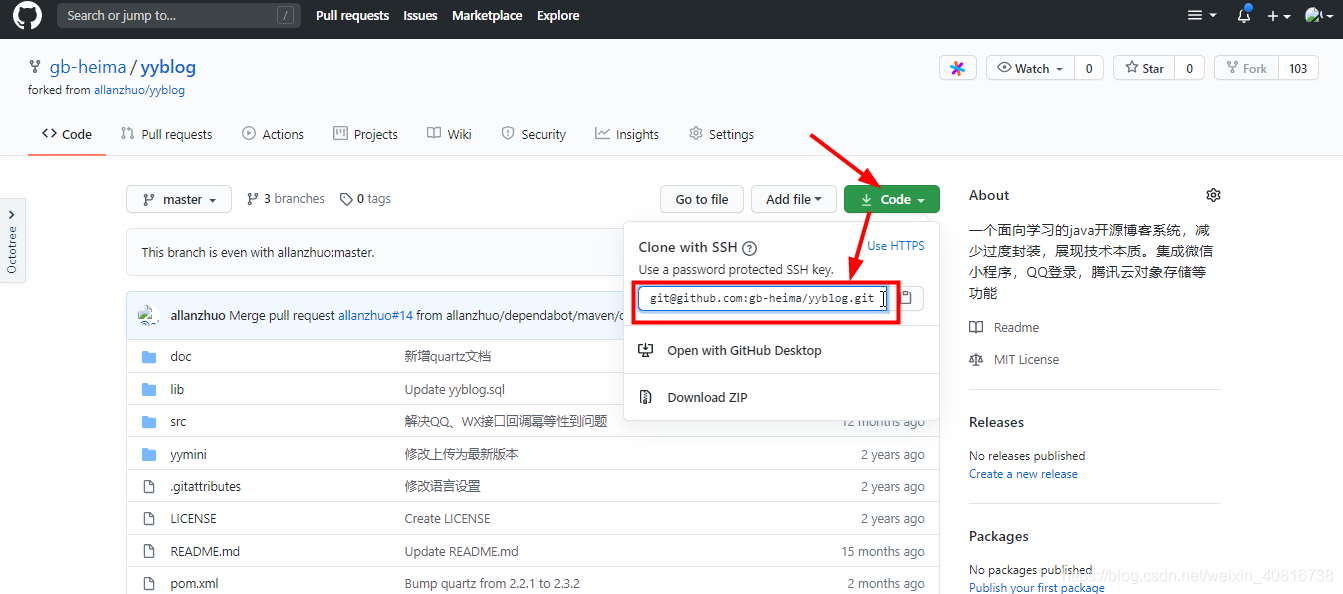Viewport: 1343px width, 594px height.
Task: Open the Update yyblog.sql commit message
Action: coord(454,389)
